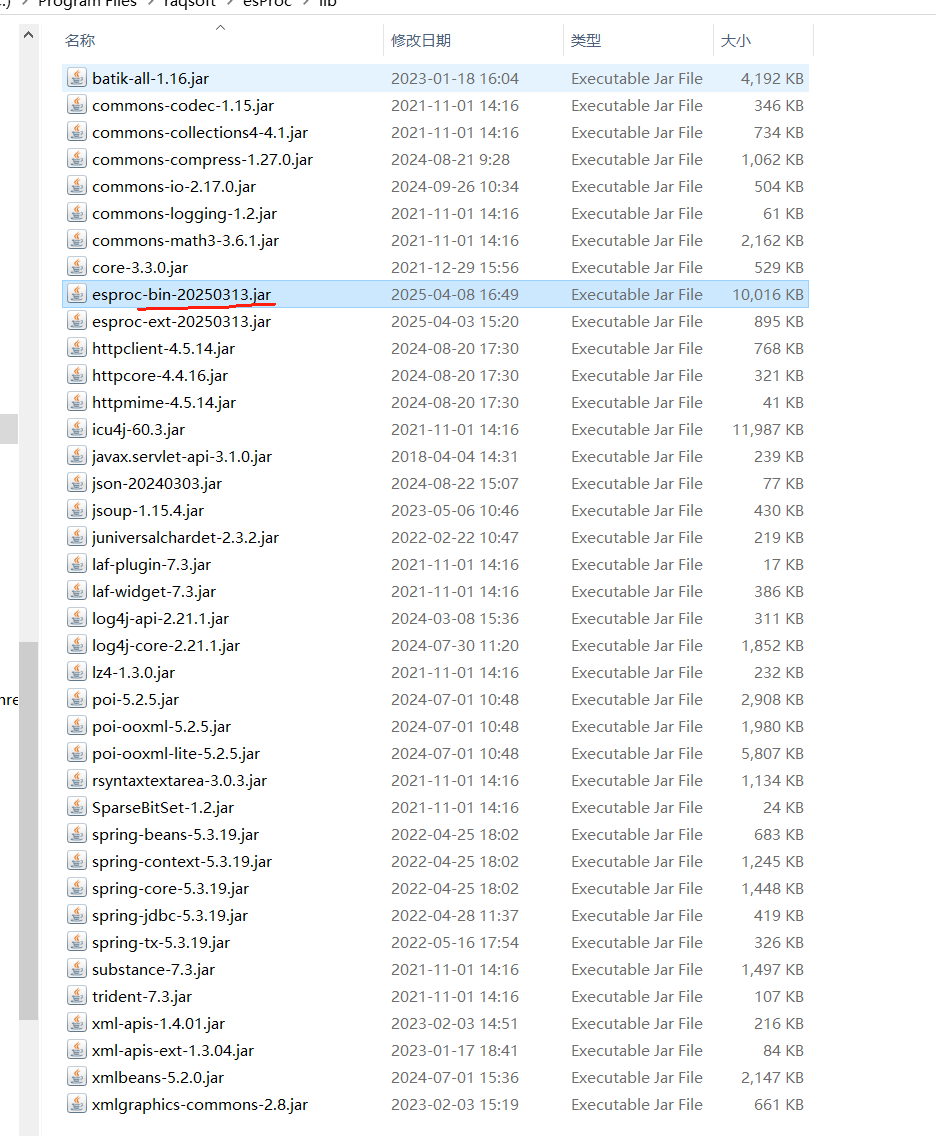
Task: Select file name xml-apis-1.4.01.jar
Action: coord(159,1023)
